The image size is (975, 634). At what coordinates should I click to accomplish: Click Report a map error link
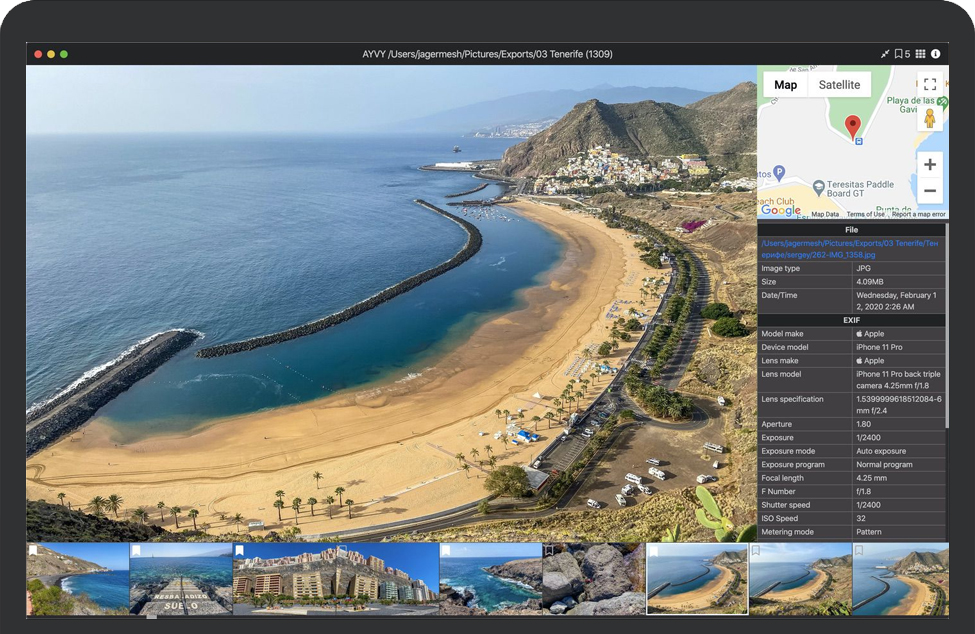918,214
